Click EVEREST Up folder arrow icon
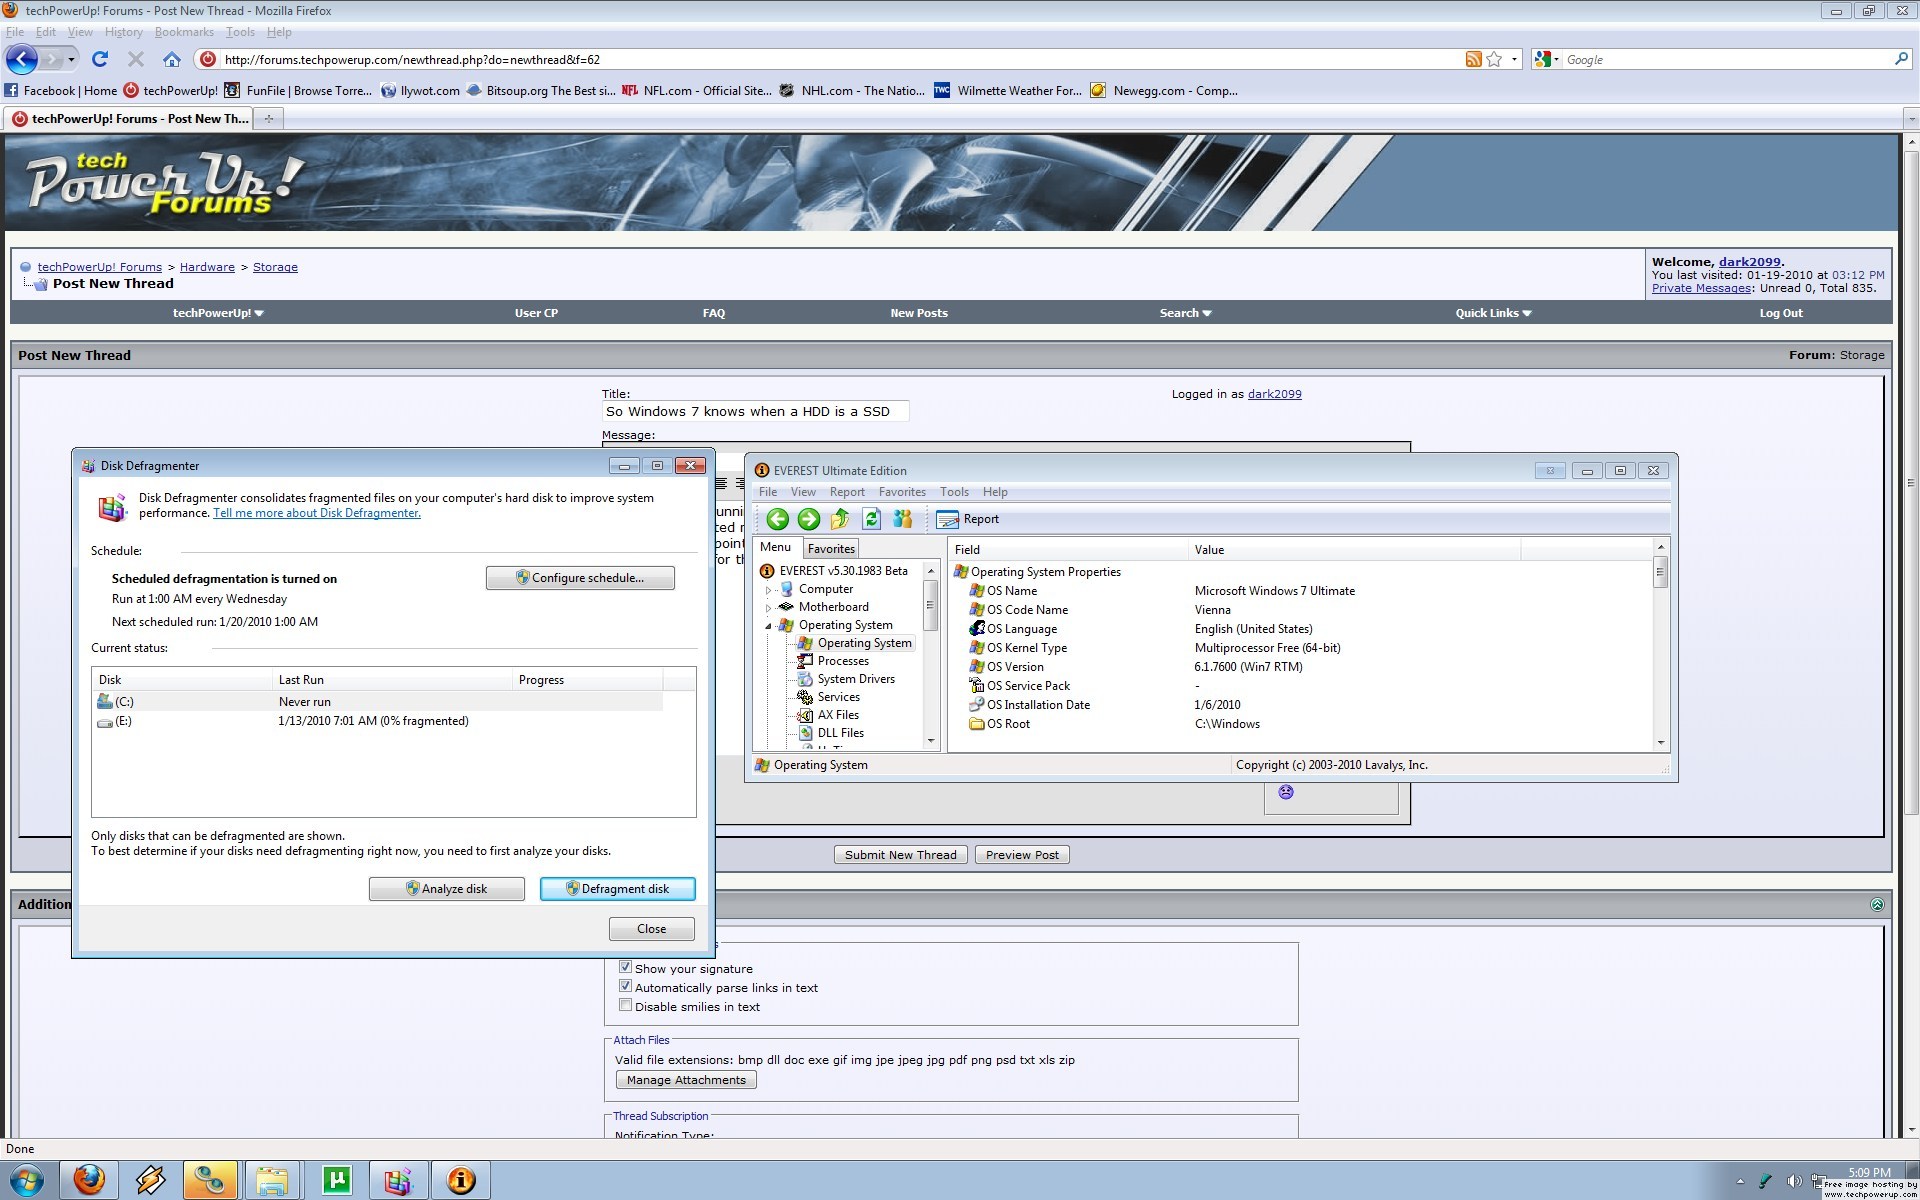This screenshot has width=1920, height=1200. click(x=840, y=519)
